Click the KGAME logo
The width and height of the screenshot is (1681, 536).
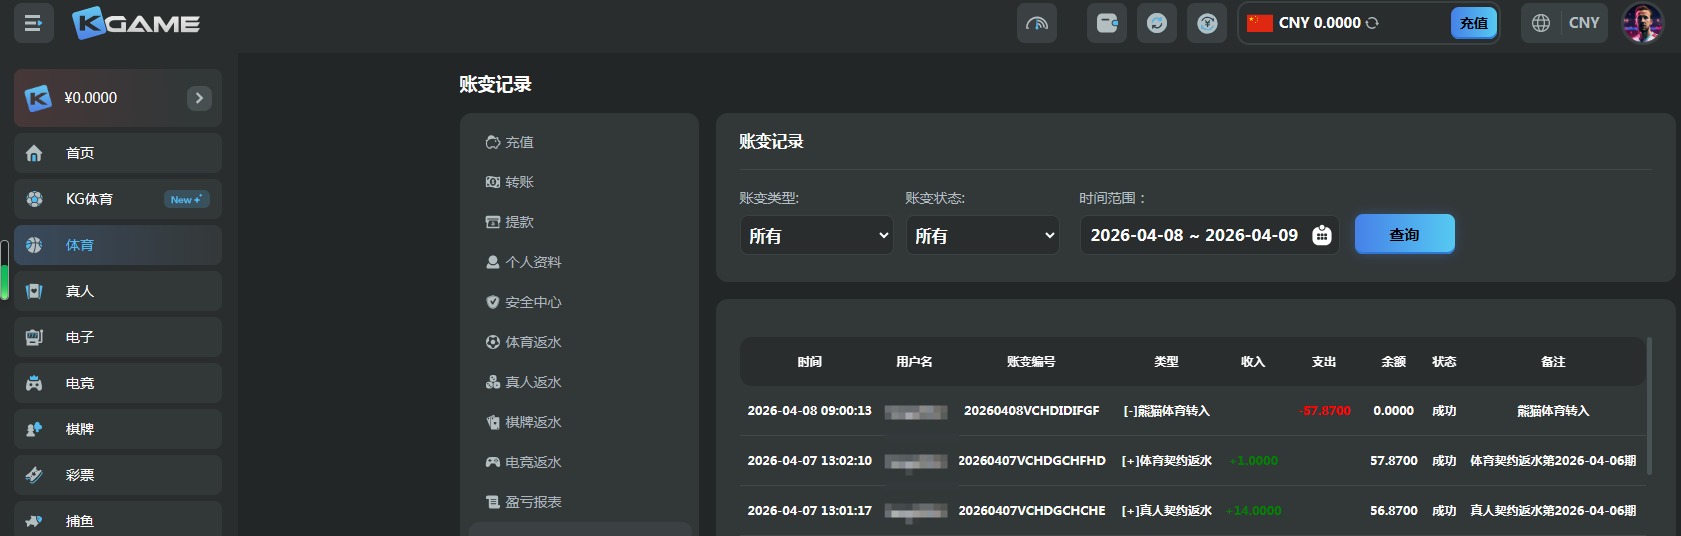[137, 23]
